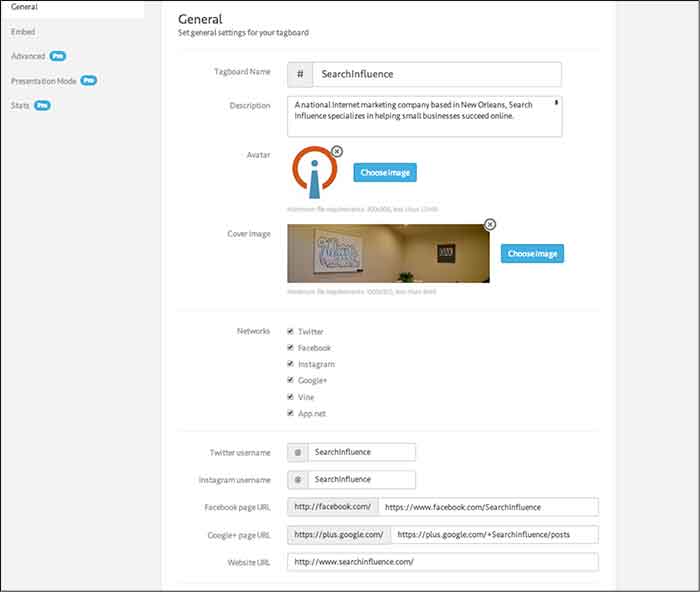Uncheck the Vine network checkbox

(291, 396)
